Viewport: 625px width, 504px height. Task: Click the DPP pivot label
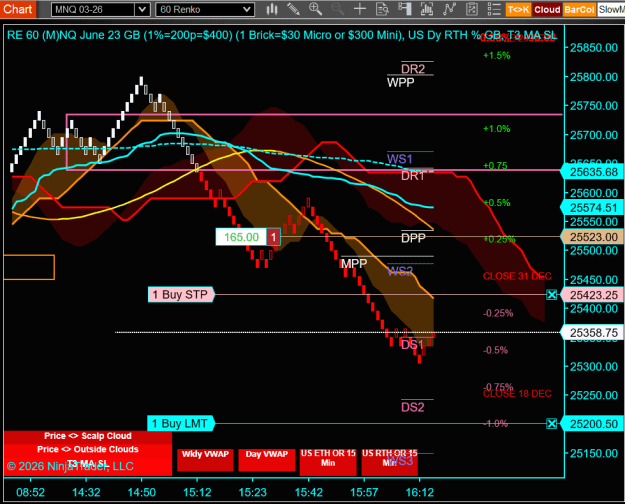(x=413, y=238)
